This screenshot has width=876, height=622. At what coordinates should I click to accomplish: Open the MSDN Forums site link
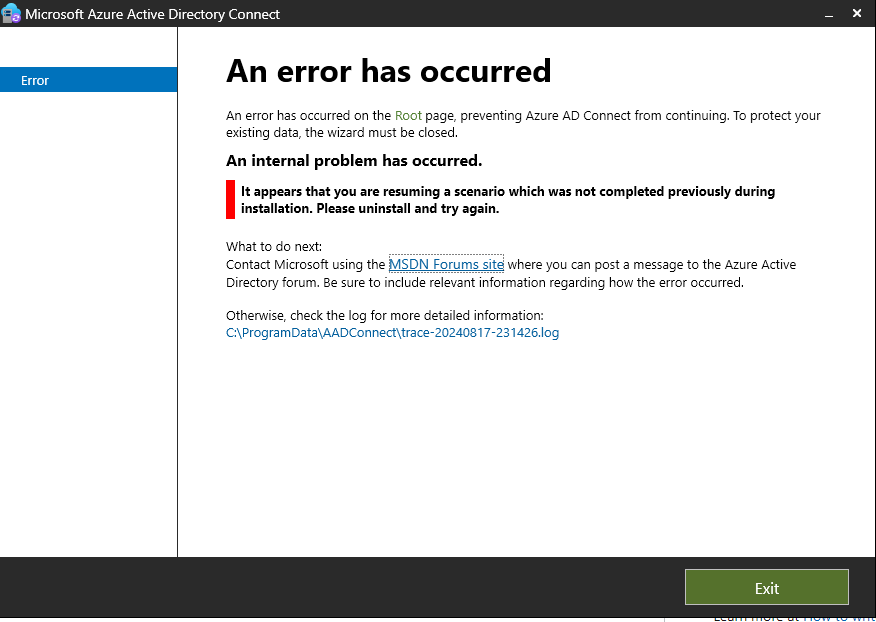[x=446, y=264]
